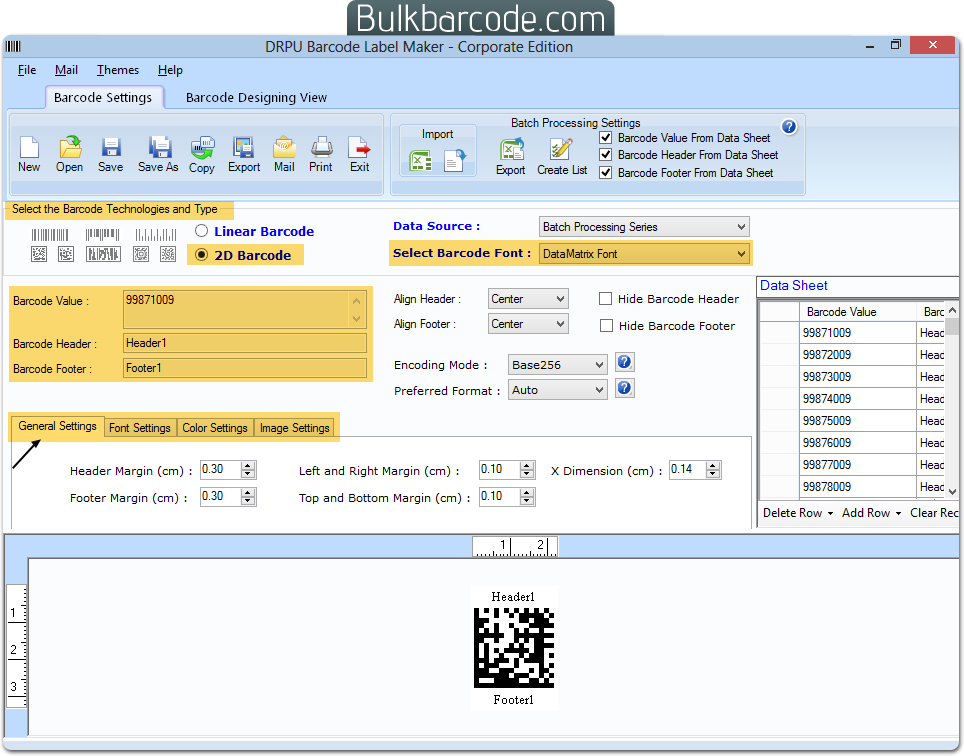Open Batch Processing Settings help icon
The width and height of the screenshot is (964, 756).
click(x=789, y=127)
